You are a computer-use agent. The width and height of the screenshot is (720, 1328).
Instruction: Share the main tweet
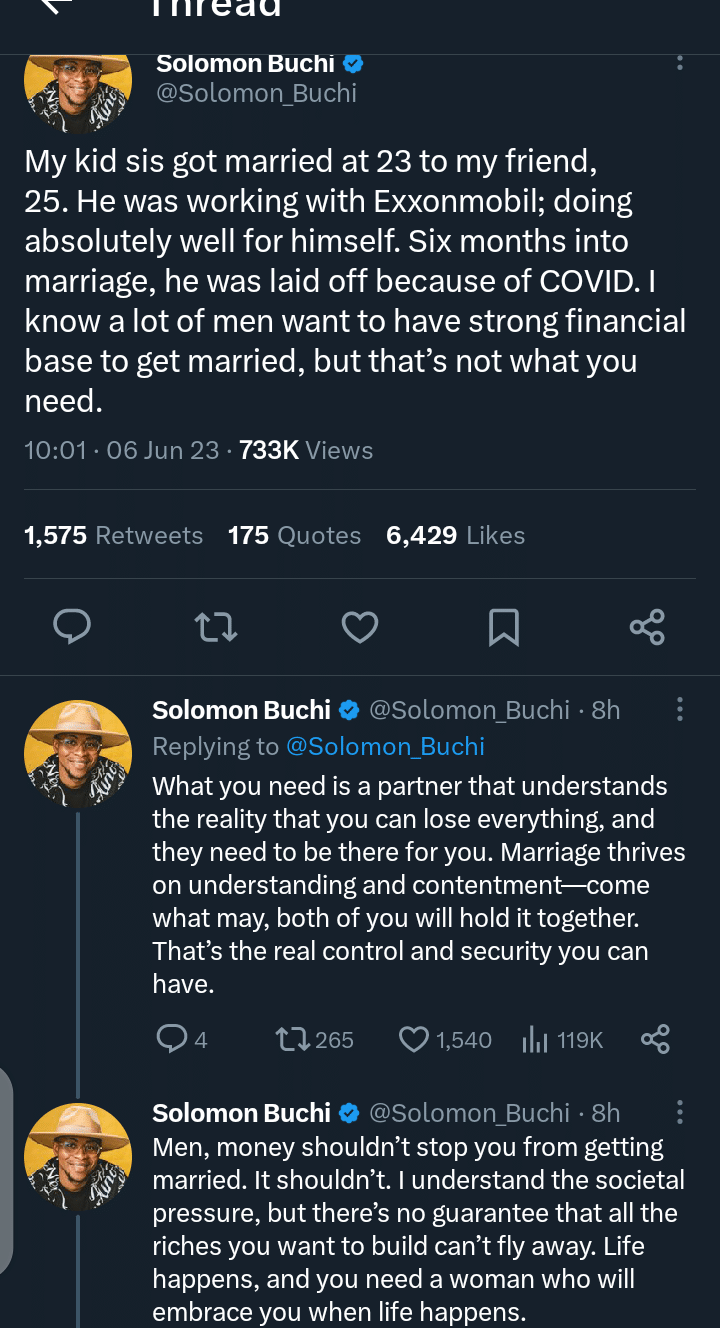[x=647, y=627]
